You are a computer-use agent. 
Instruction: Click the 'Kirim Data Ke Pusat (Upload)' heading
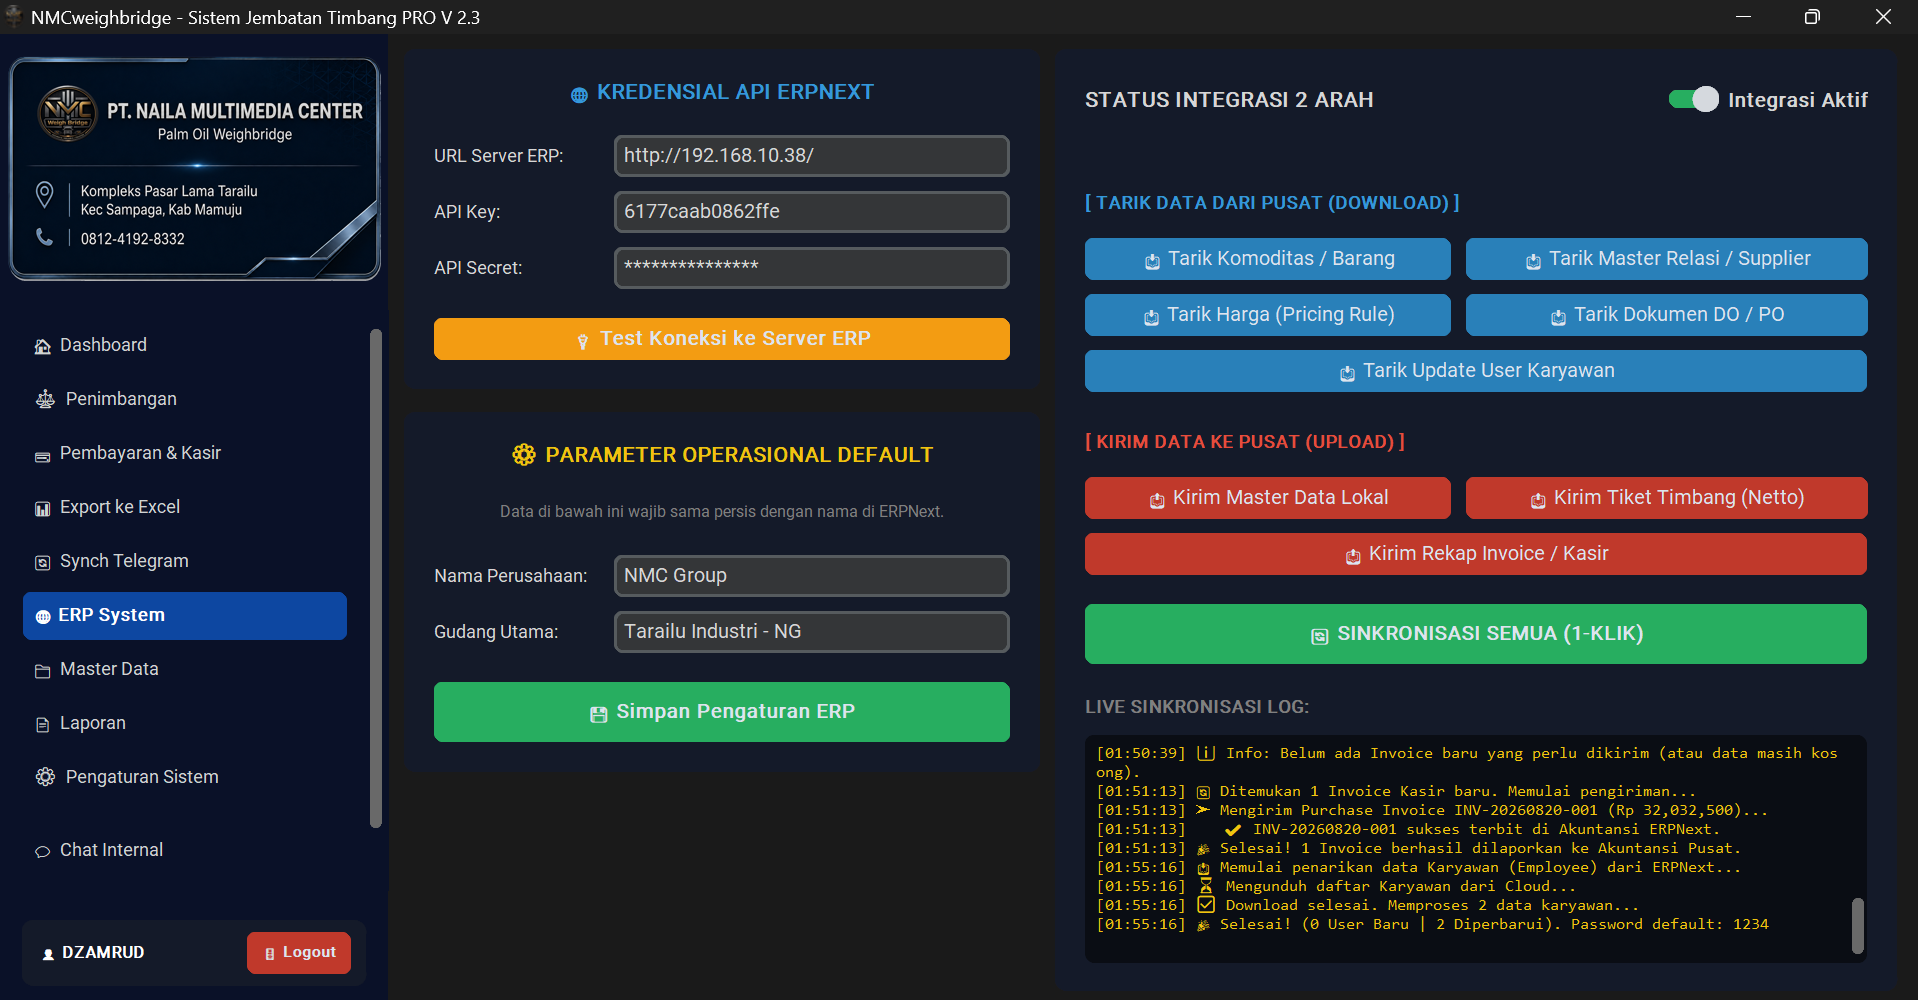(x=1245, y=442)
